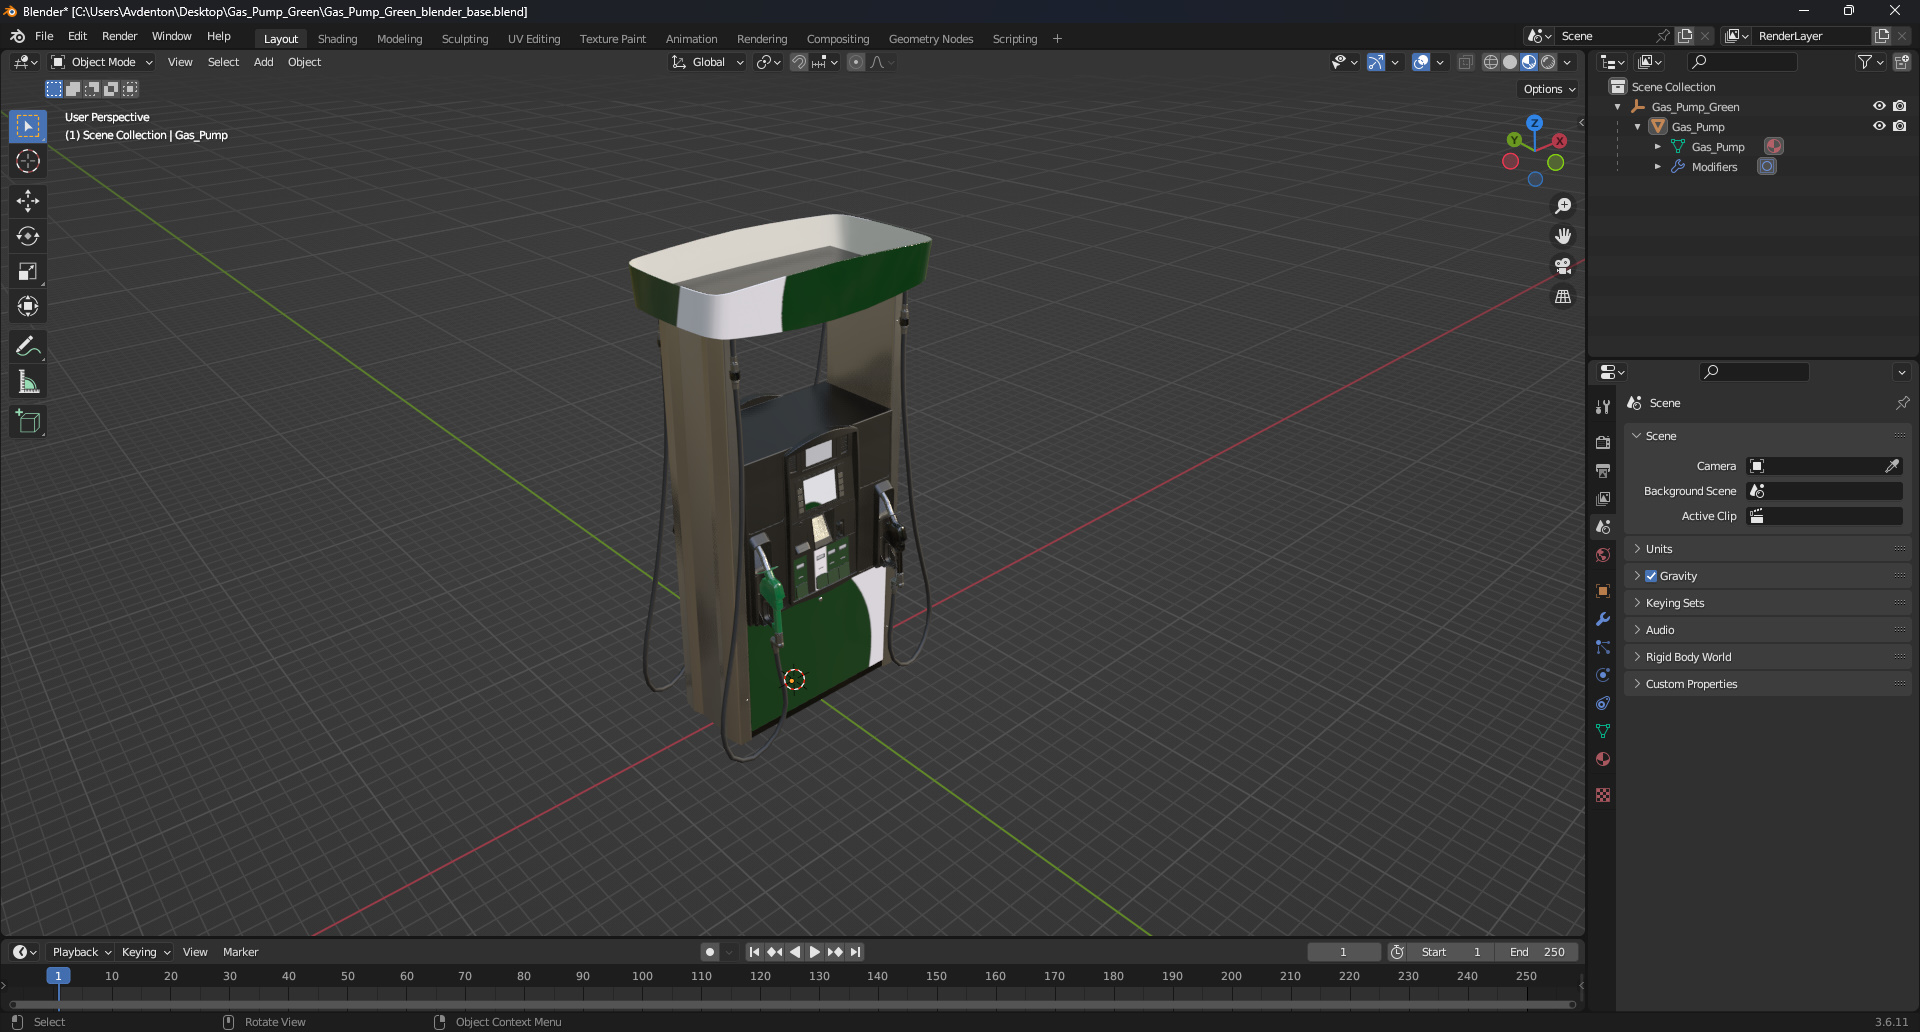Click frame 100 on the timeline
This screenshot has width=1920, height=1032.
coord(642,977)
